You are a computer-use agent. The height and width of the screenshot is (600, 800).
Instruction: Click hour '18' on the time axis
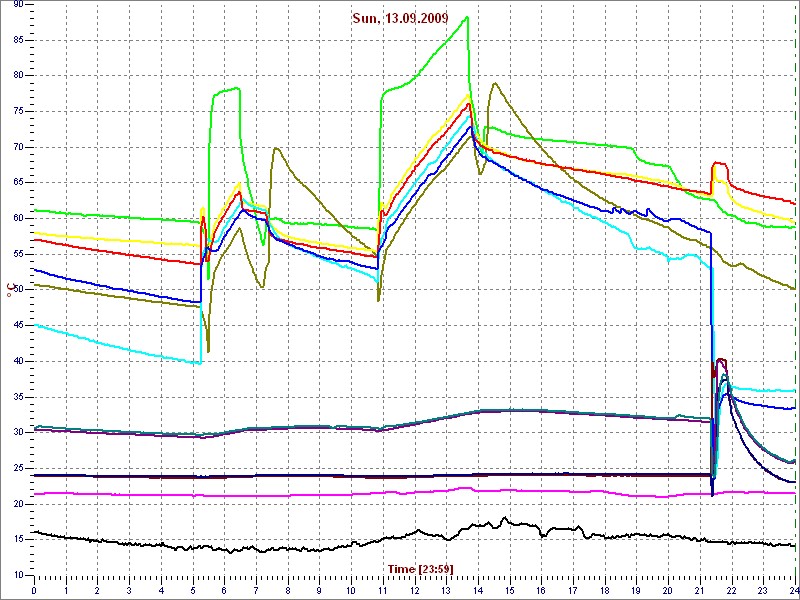point(605,591)
